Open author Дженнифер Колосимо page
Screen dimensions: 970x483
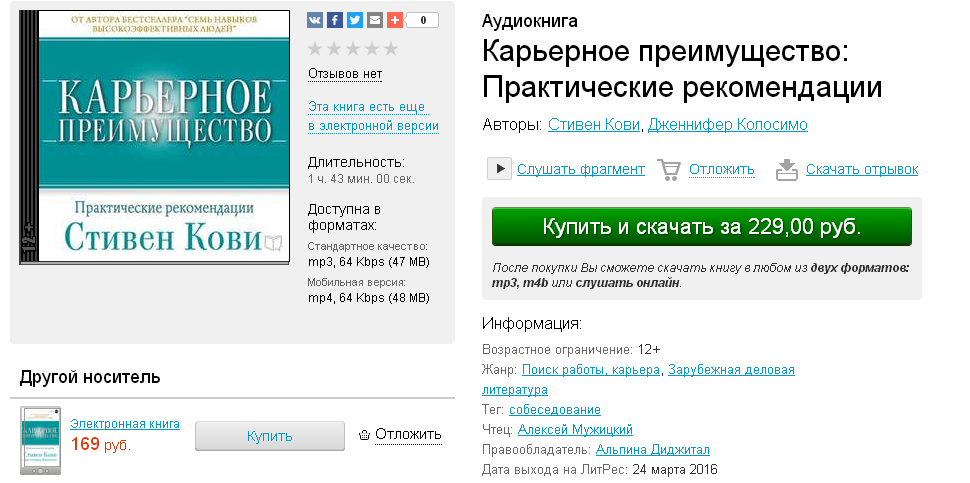coord(728,125)
